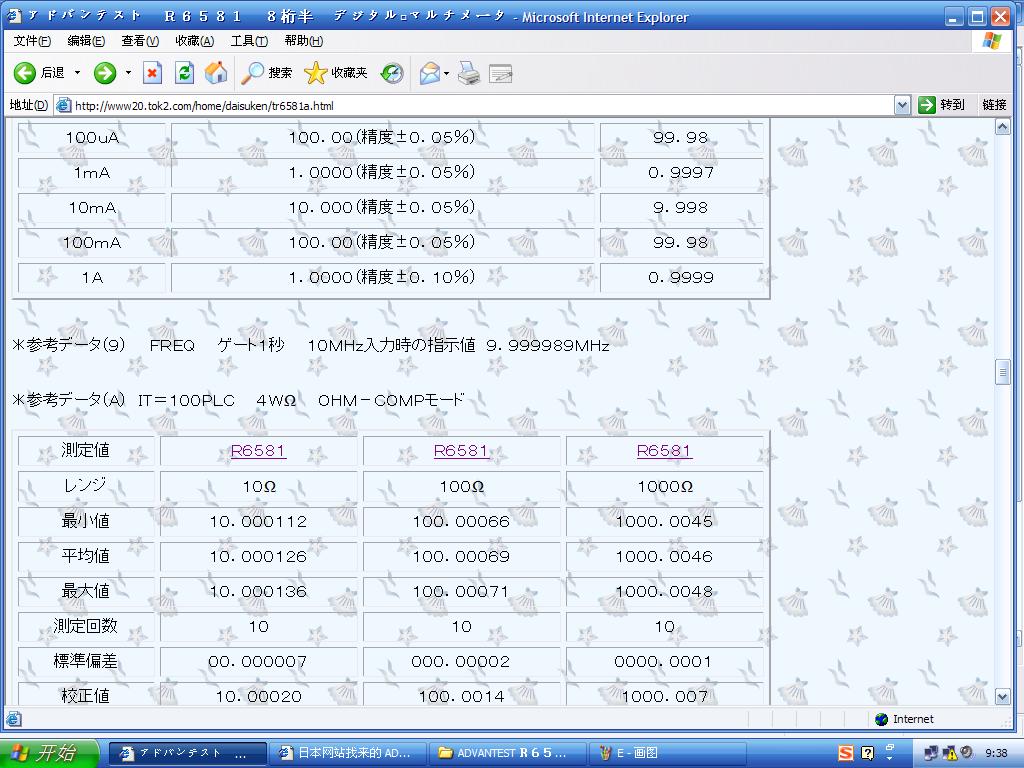The width and height of the screenshot is (1024, 768).
Task: Select the 1000.0046 average value cell
Action: pos(665,556)
